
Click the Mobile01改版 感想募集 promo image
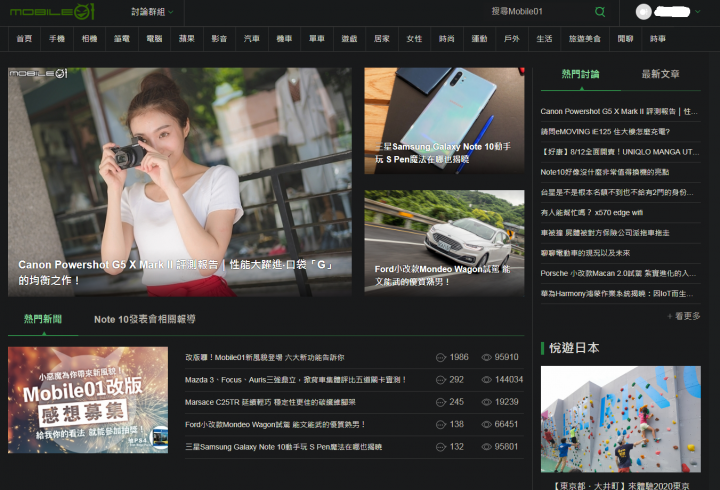[x=88, y=400]
